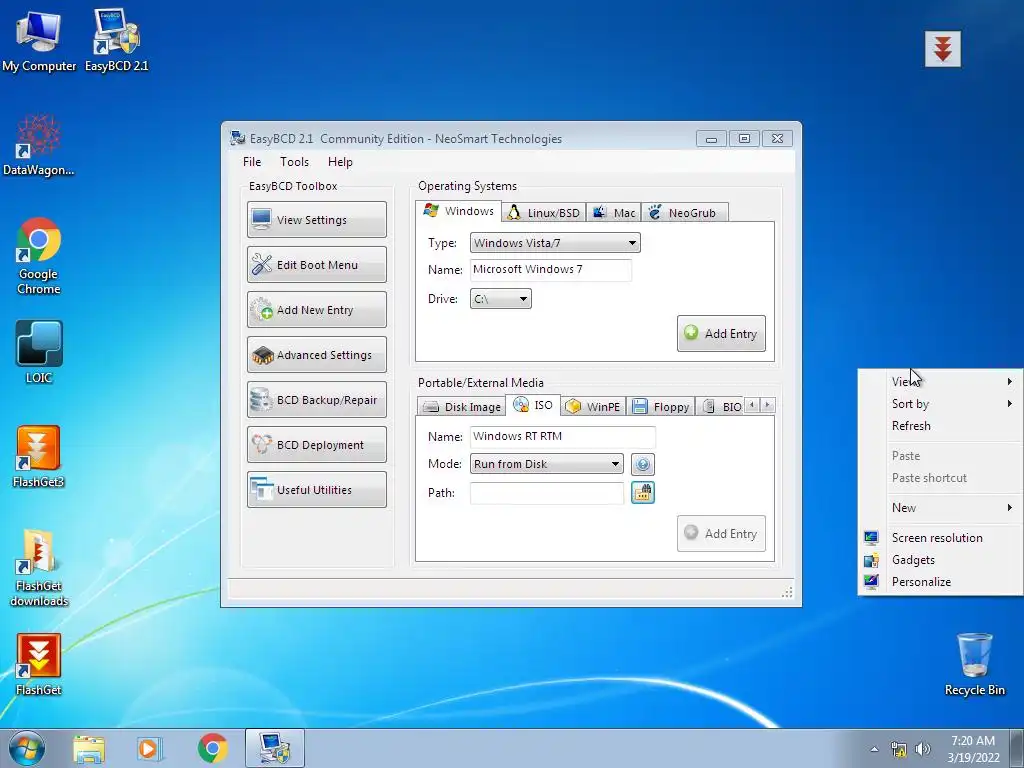This screenshot has width=1024, height=768.
Task: Show hidden tray icons arrow
Action: (874, 749)
